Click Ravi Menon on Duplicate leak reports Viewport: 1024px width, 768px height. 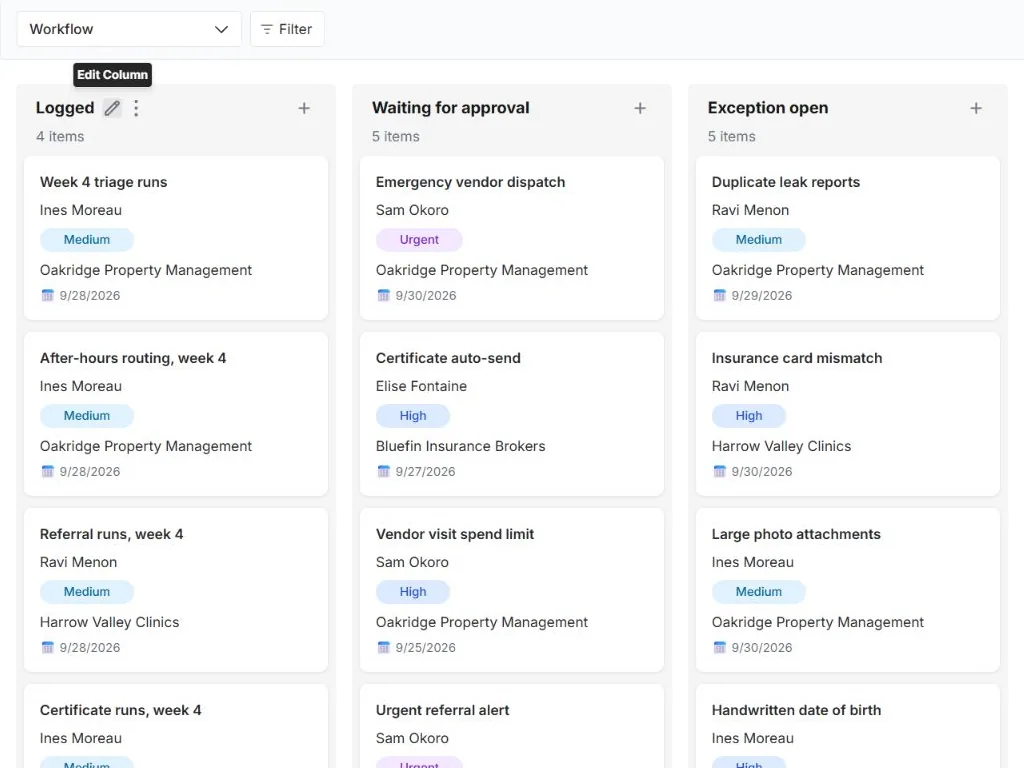(750, 210)
